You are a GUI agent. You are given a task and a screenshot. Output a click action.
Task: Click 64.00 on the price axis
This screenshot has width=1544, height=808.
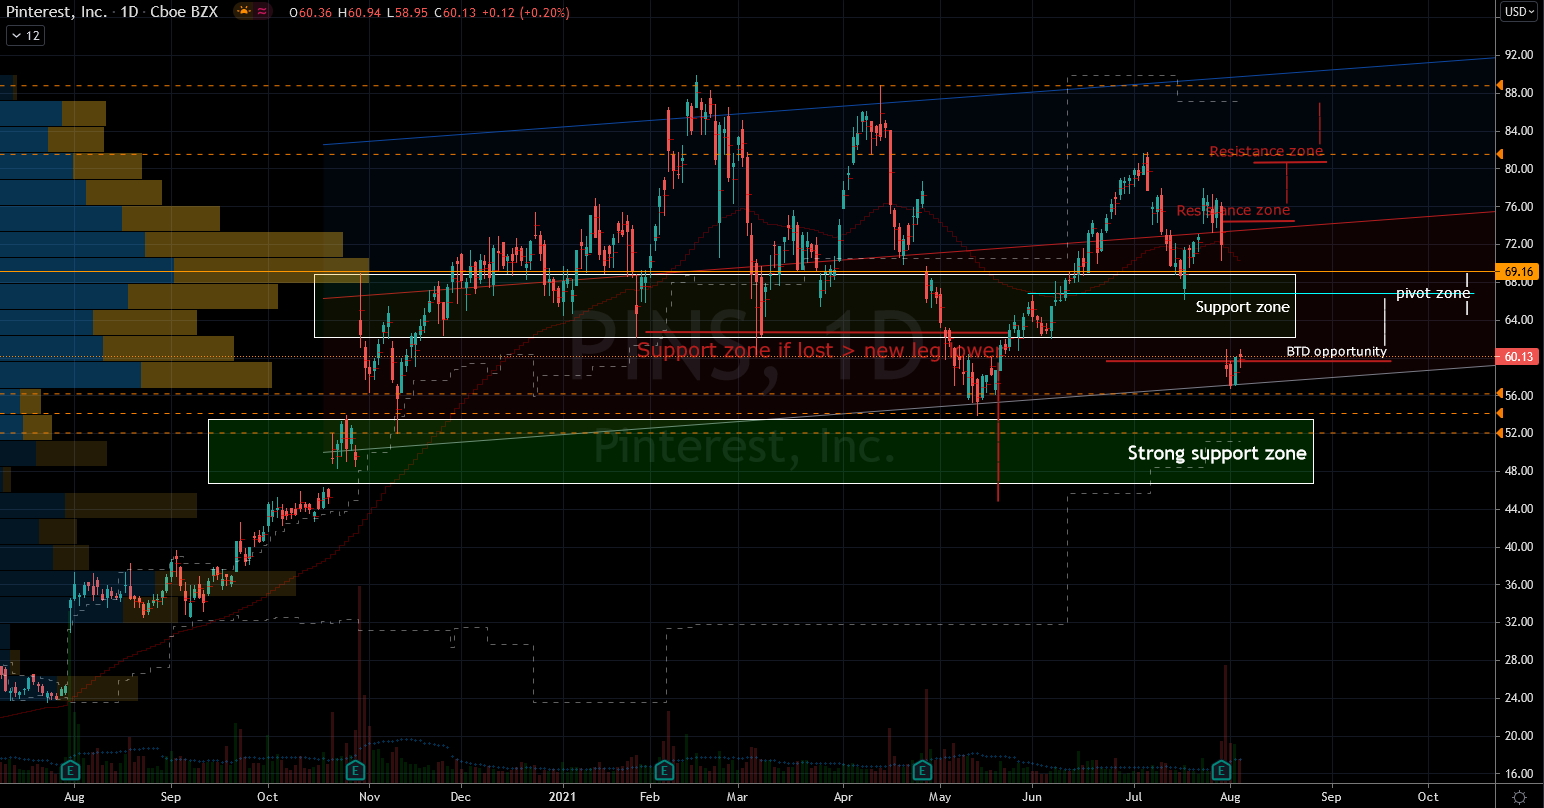click(x=1520, y=320)
